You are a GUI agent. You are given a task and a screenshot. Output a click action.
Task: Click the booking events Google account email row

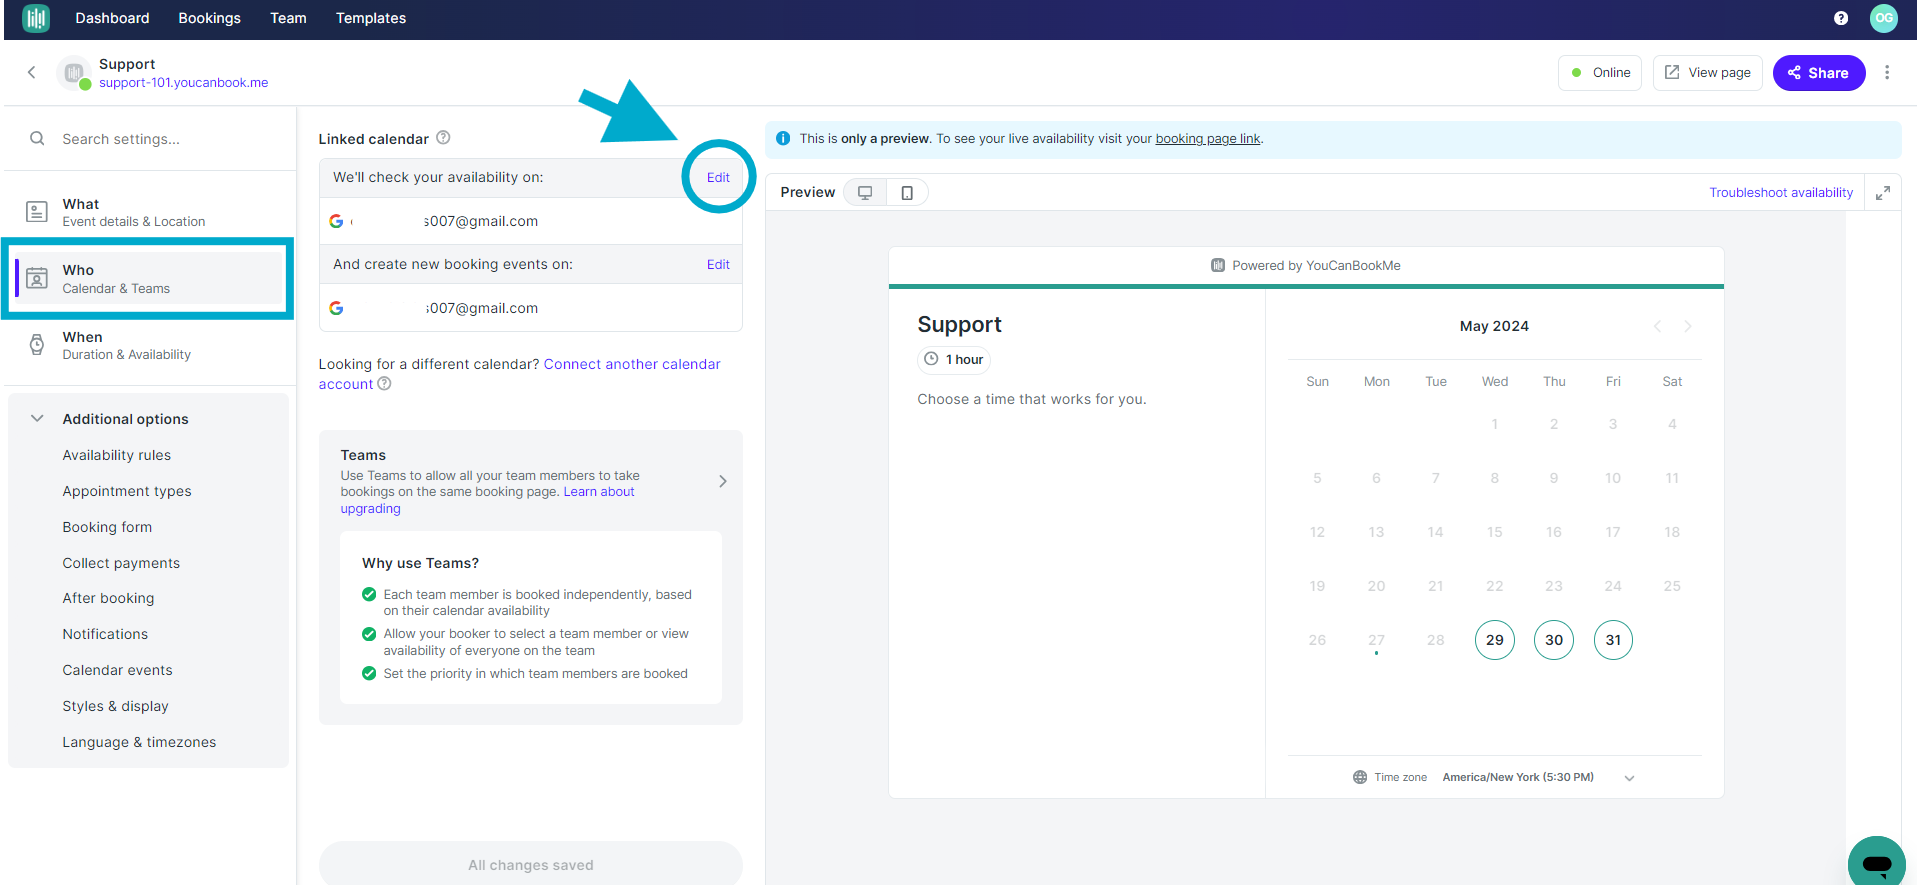pos(530,308)
